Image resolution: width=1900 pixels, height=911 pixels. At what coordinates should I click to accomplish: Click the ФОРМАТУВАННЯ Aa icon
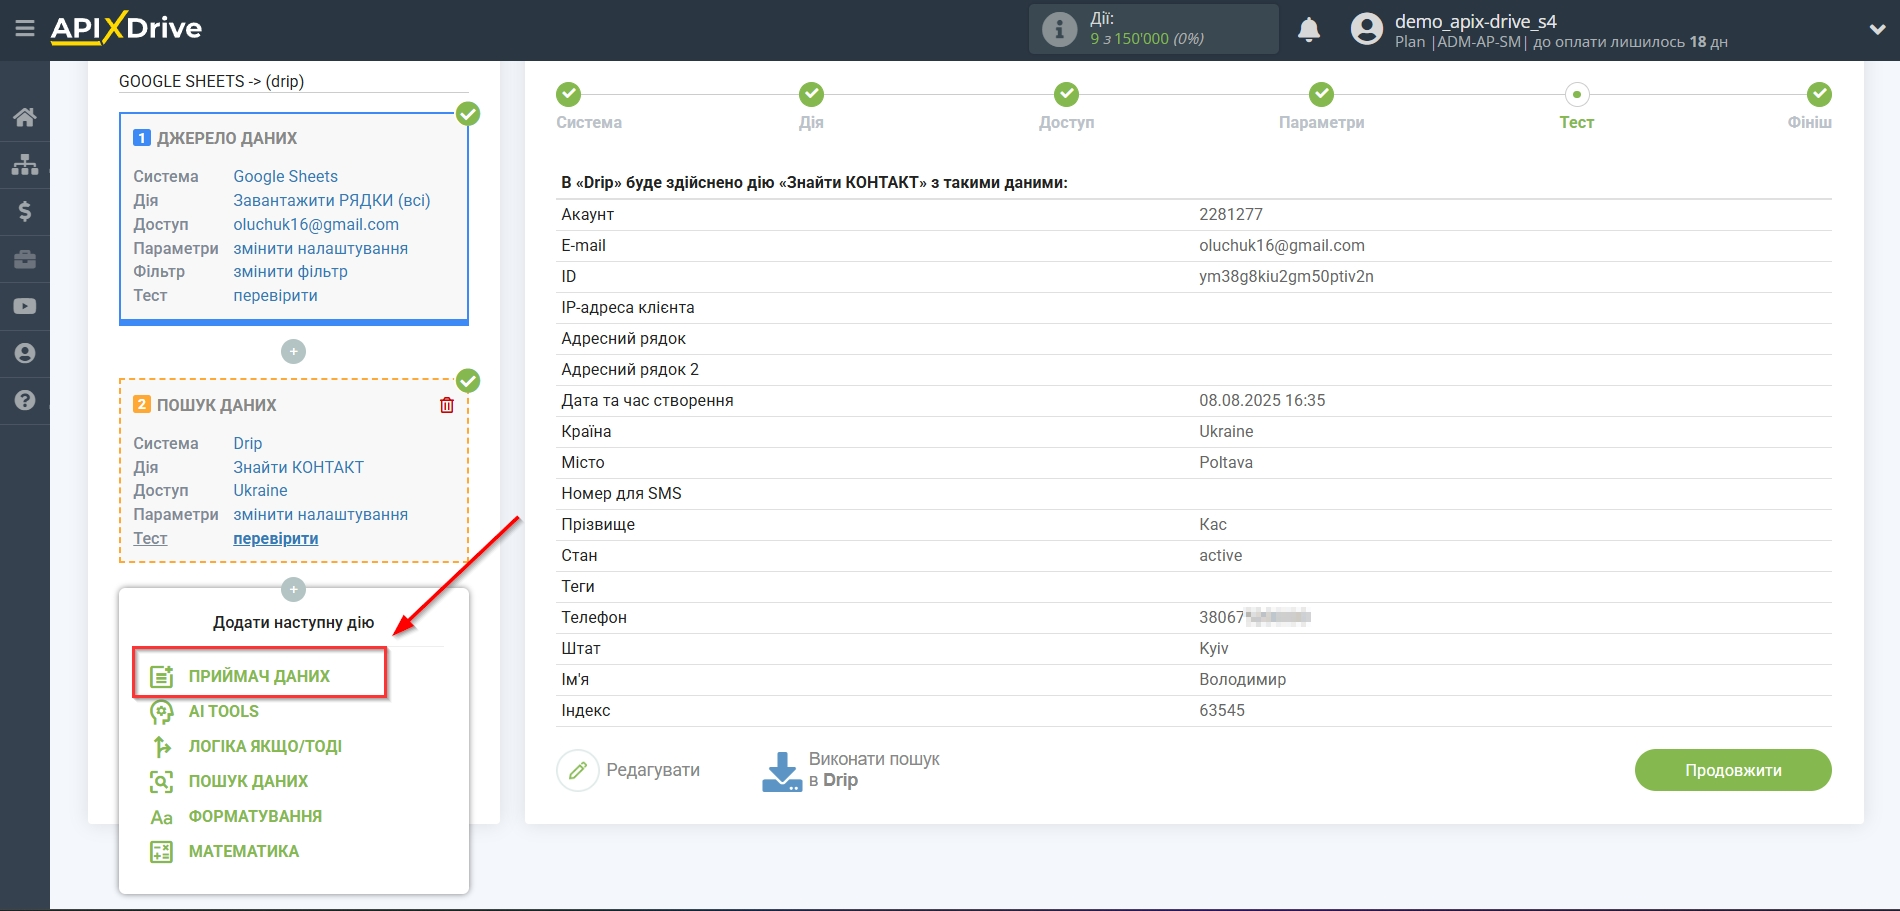[162, 817]
